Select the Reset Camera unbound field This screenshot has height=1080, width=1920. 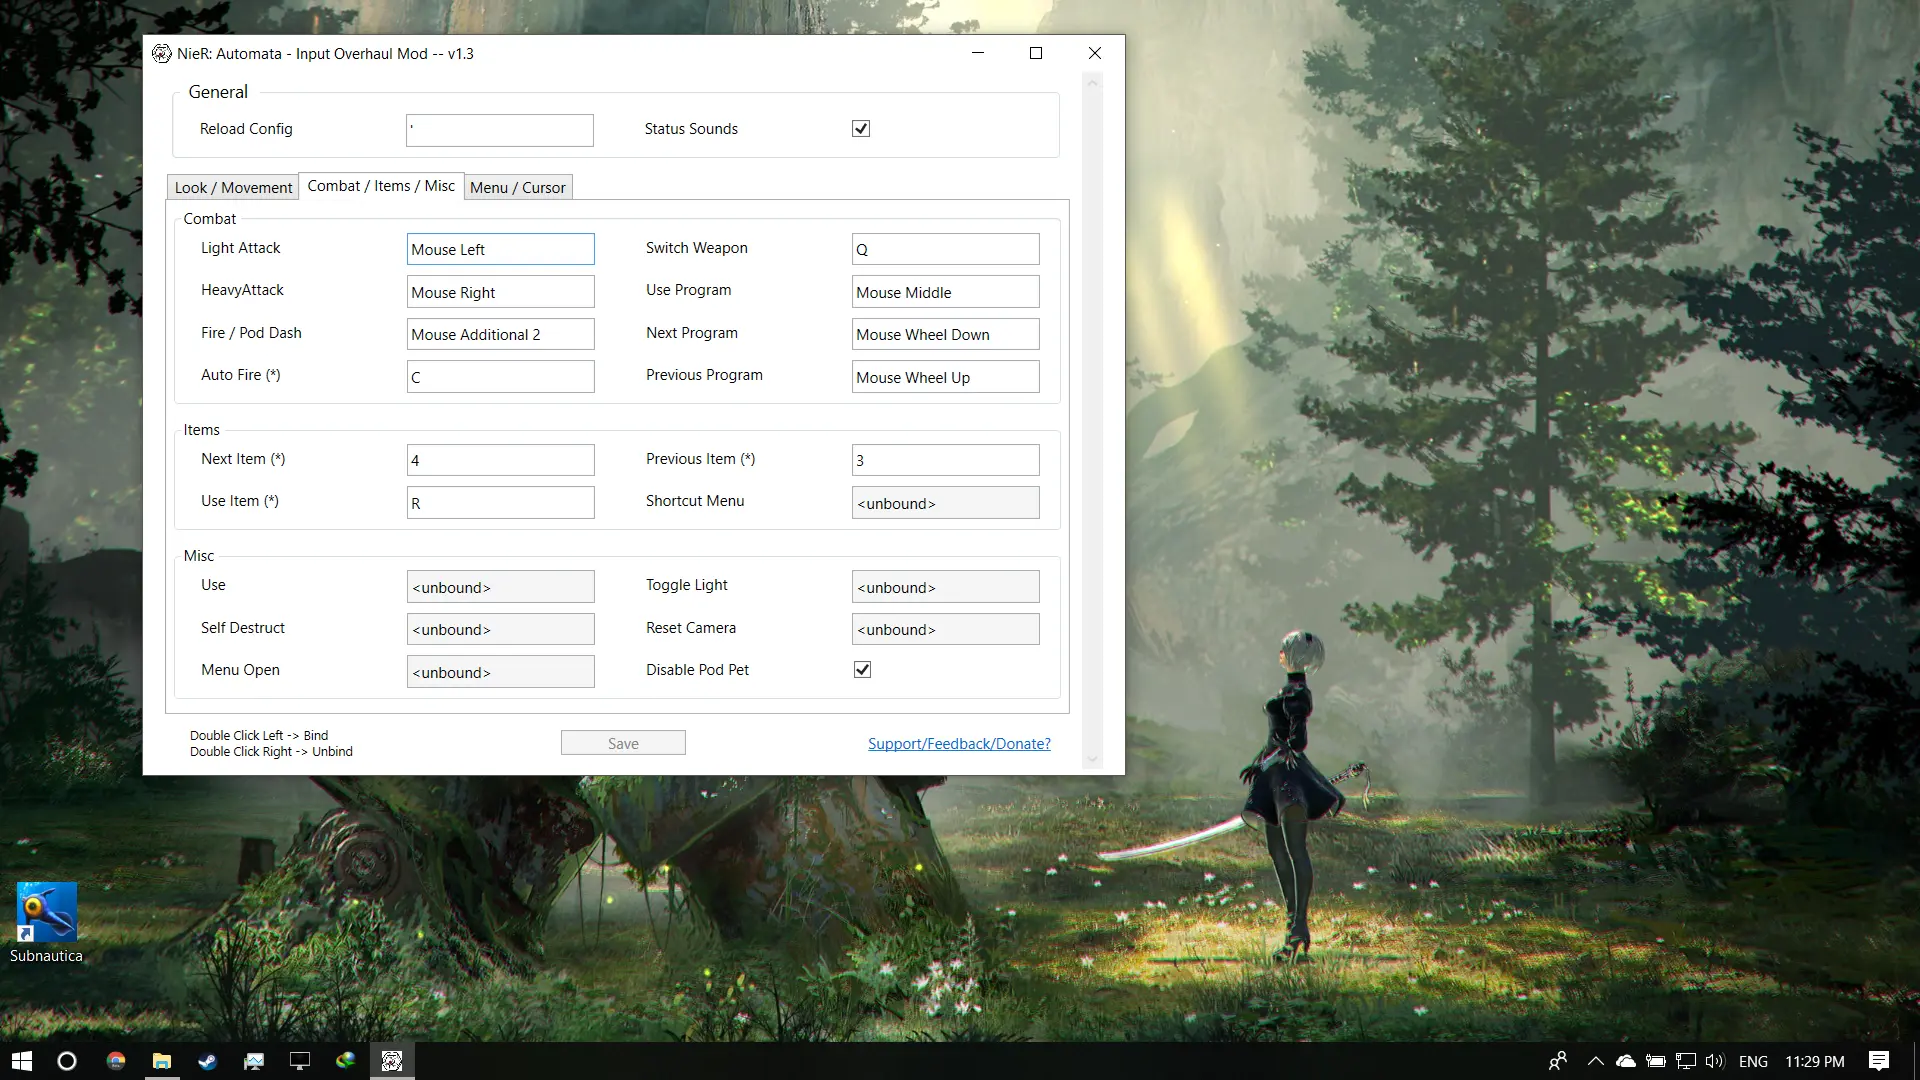click(945, 629)
